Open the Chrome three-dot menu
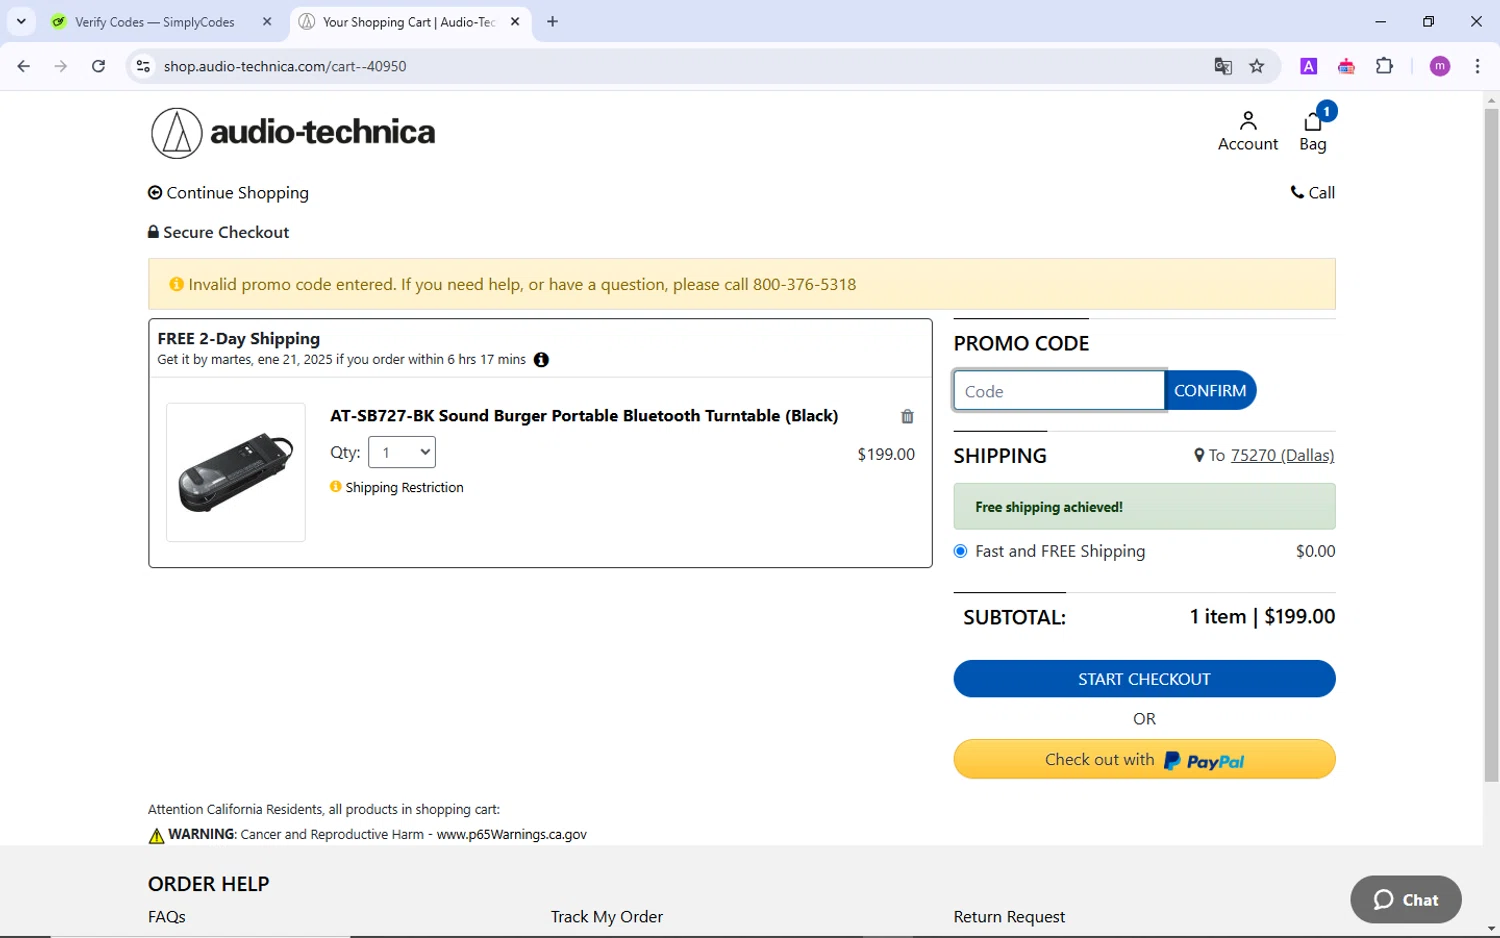 [x=1477, y=66]
